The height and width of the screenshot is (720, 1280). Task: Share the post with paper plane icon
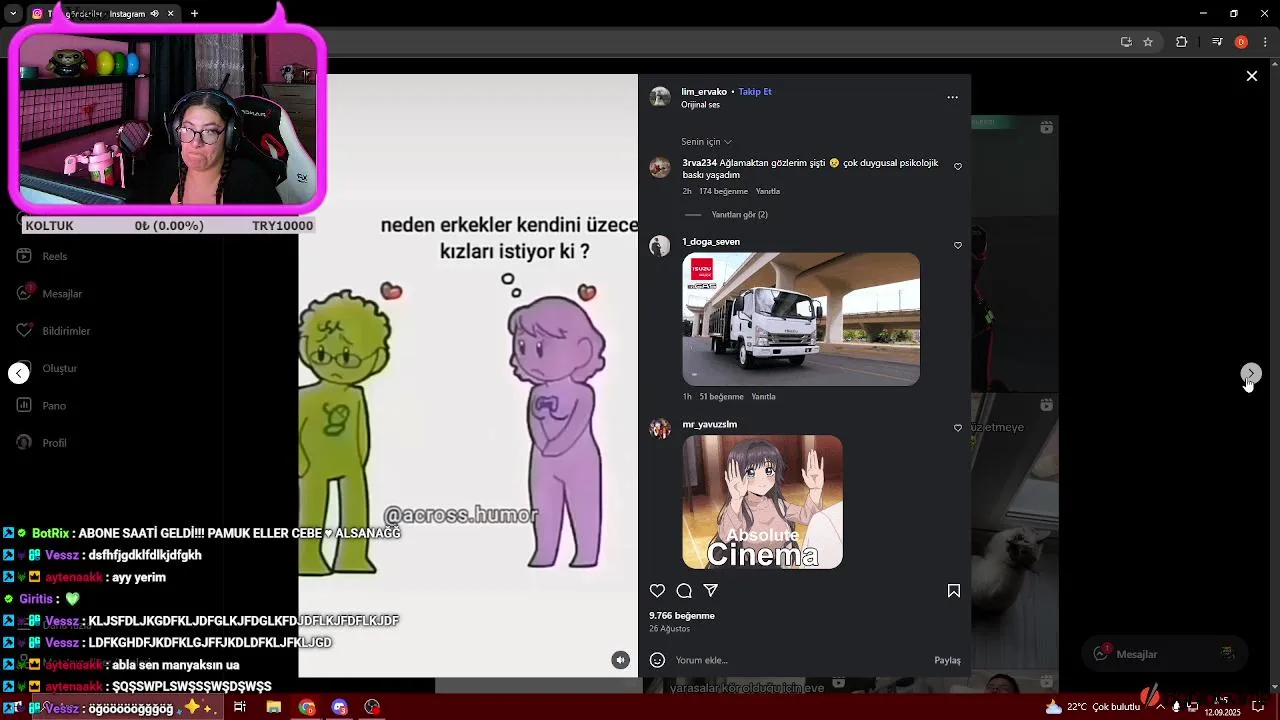point(711,591)
